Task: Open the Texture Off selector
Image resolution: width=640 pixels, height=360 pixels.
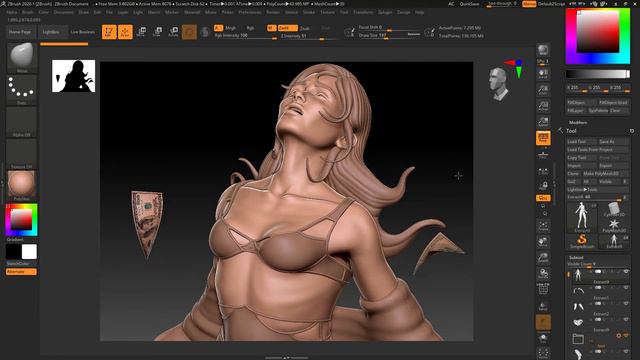Action: coord(22,154)
